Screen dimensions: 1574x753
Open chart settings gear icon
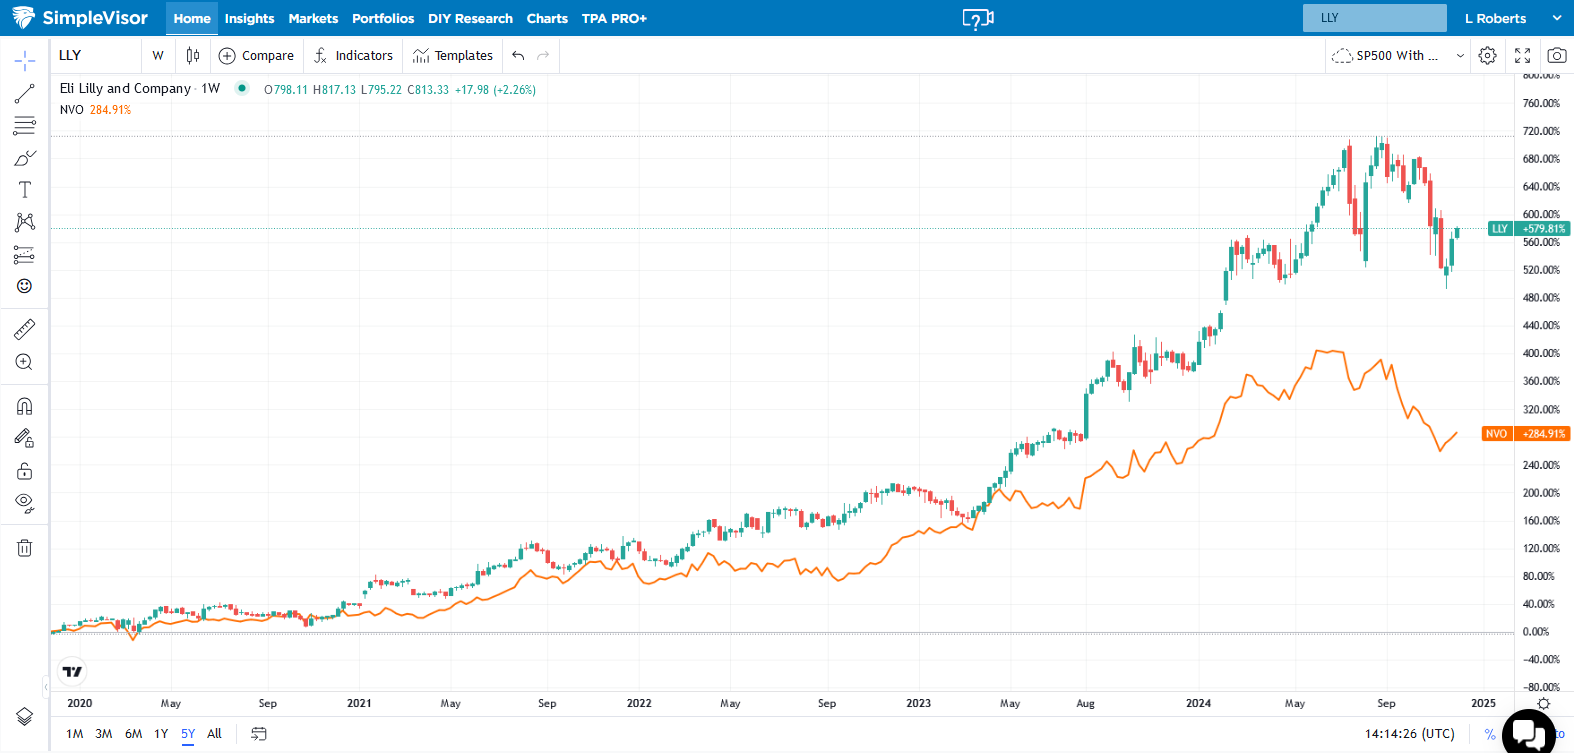(1488, 55)
